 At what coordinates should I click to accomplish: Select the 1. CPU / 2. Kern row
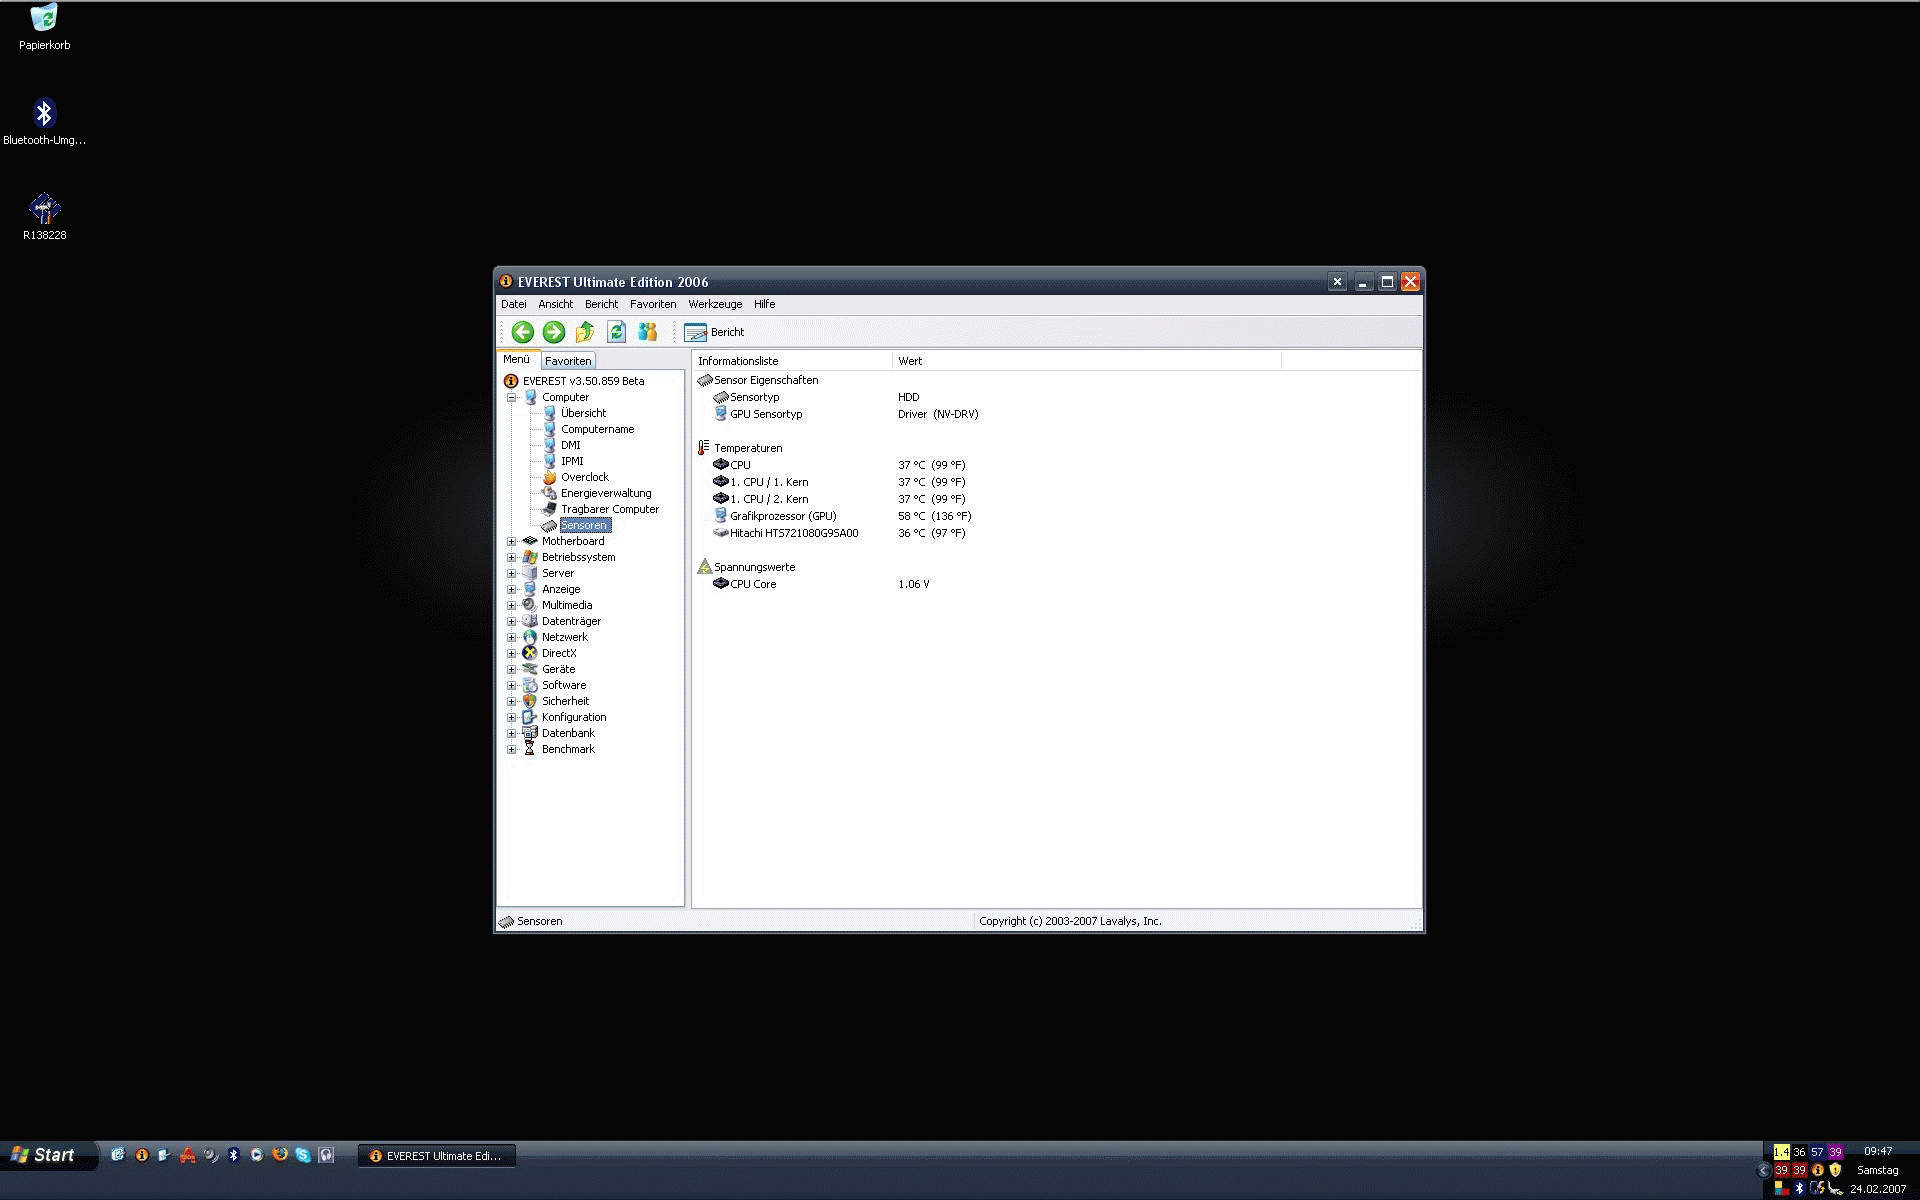tap(1055, 499)
